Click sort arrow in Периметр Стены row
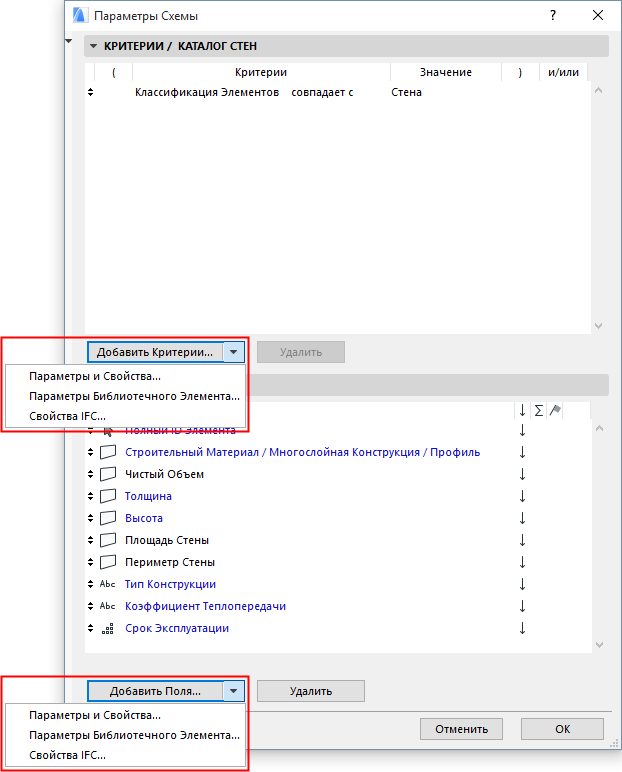The width and height of the screenshot is (622, 772). click(523, 562)
